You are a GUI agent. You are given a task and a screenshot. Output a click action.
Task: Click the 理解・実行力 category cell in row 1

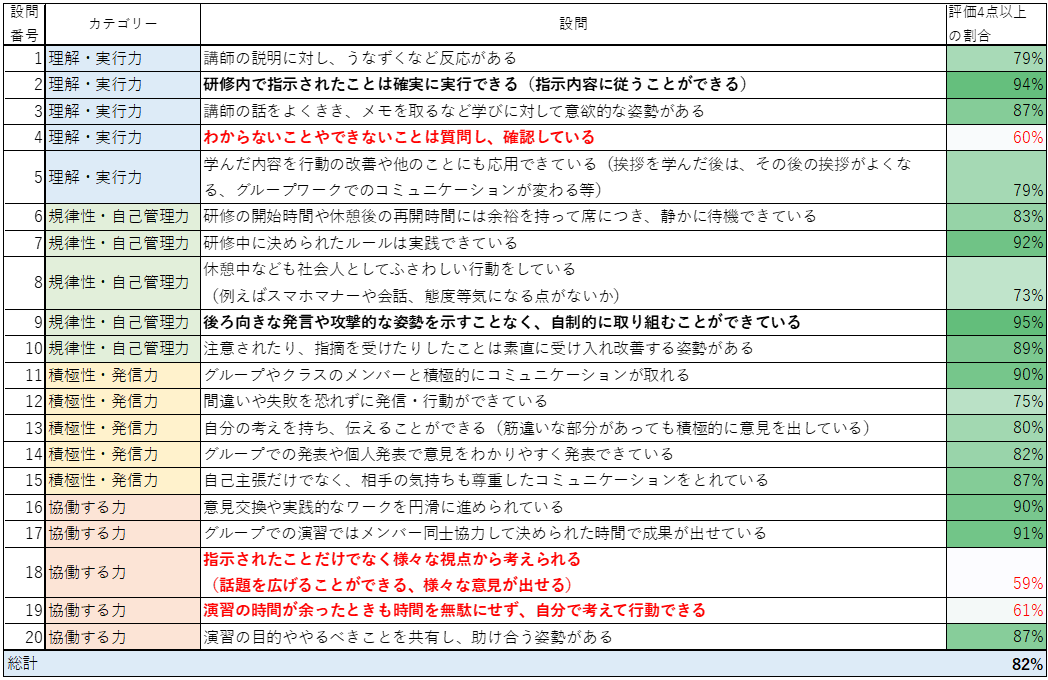tap(123, 58)
